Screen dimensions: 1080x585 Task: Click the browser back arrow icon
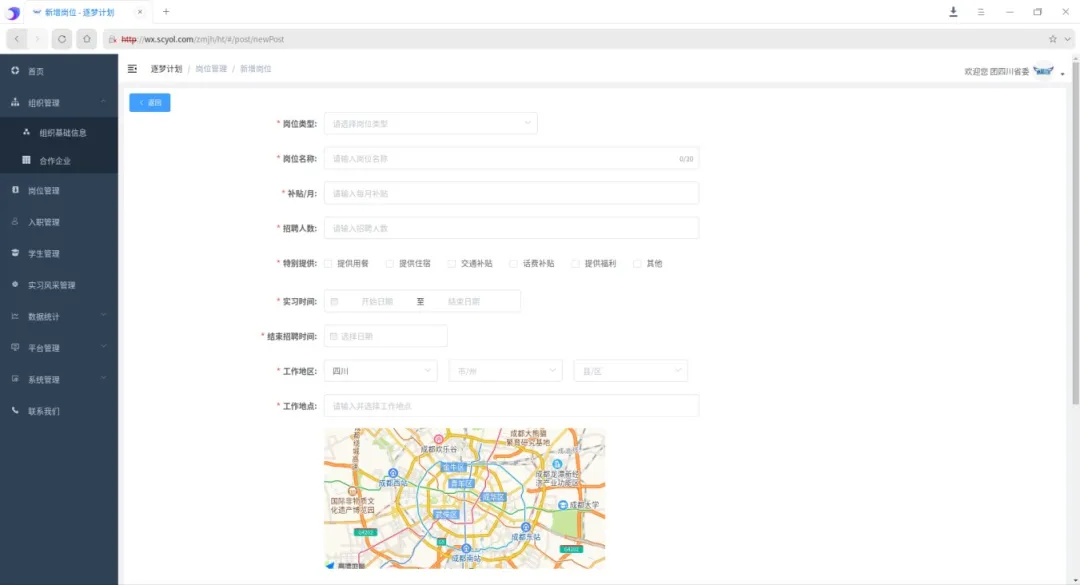pos(18,38)
